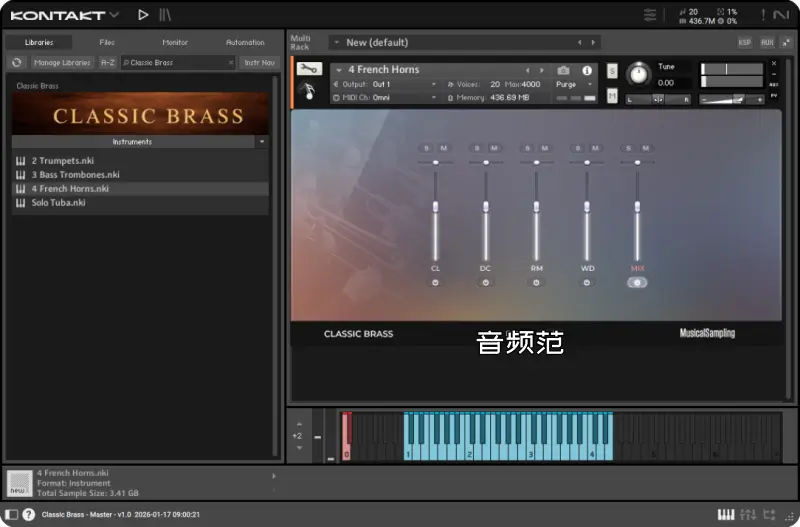Toggle the MIX channel power button

(637, 282)
